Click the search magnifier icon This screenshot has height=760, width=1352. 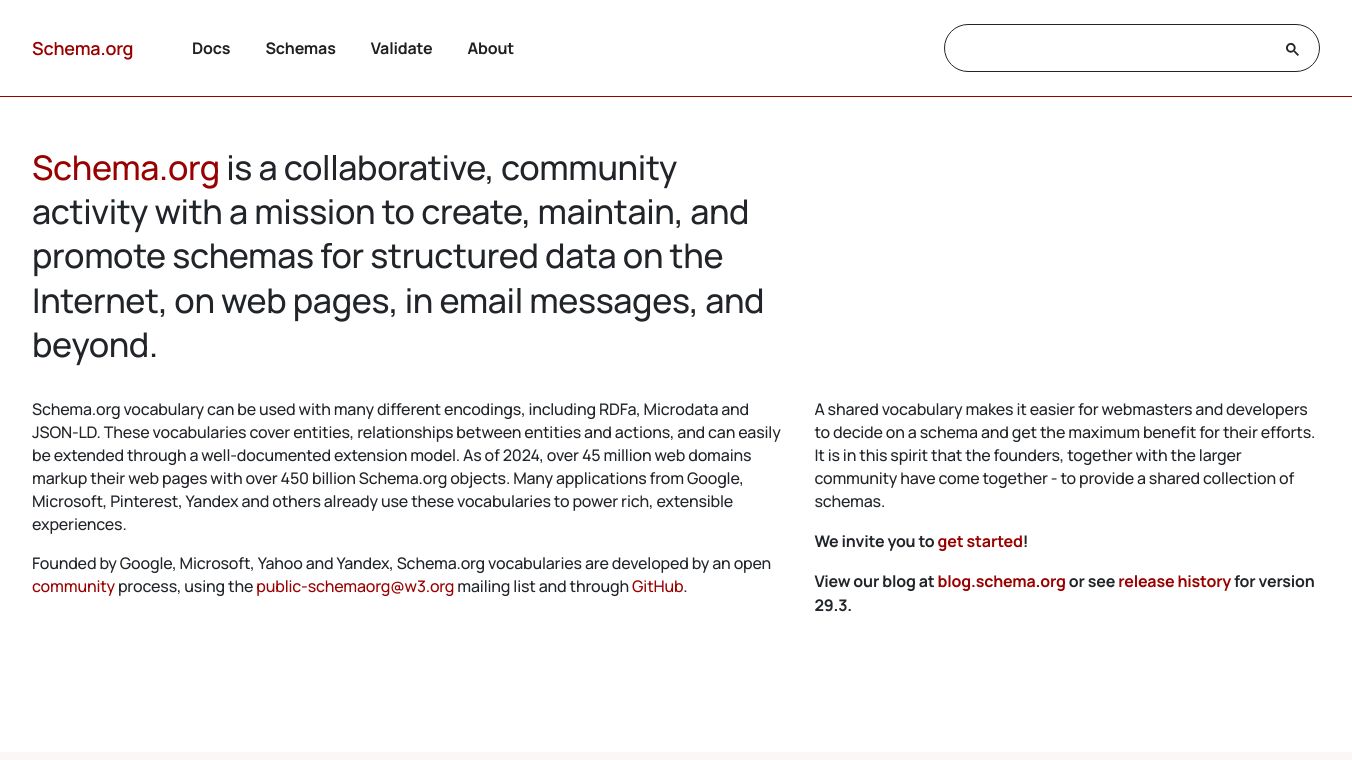coord(1292,49)
